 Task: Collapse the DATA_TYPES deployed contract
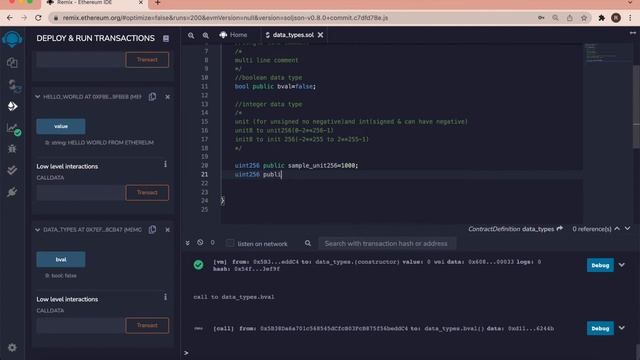[x=38, y=230]
